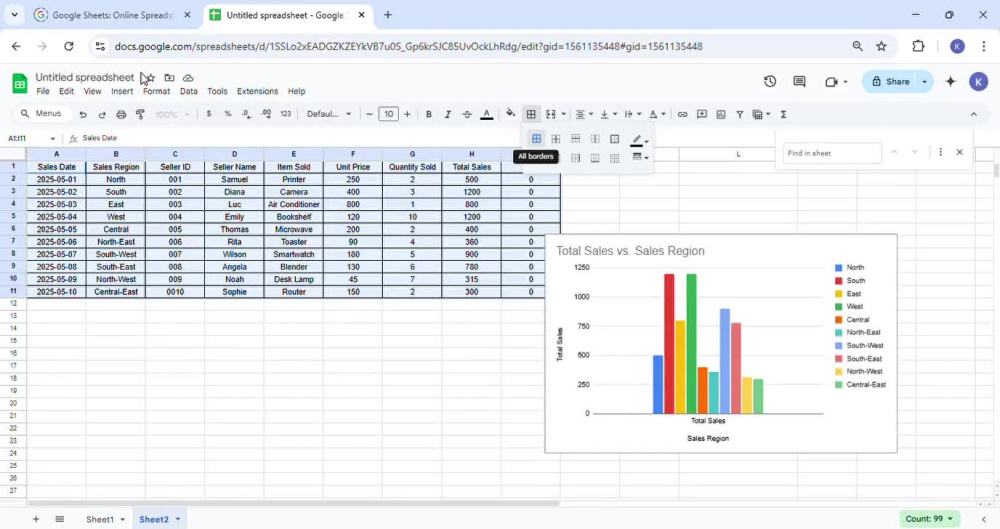Open the Border style dropdown
The width and height of the screenshot is (1000, 529).
pos(639,158)
